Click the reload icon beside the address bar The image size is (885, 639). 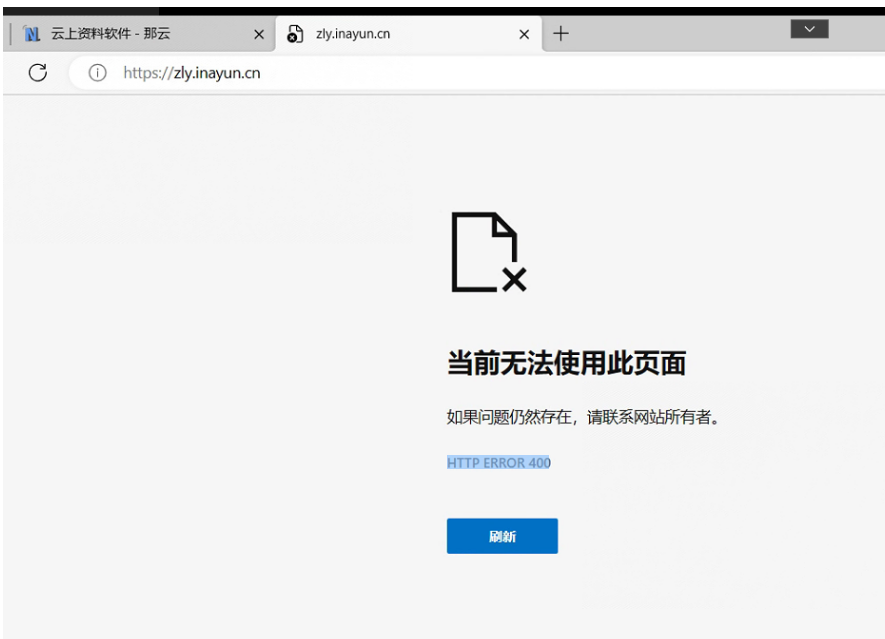click(38, 72)
